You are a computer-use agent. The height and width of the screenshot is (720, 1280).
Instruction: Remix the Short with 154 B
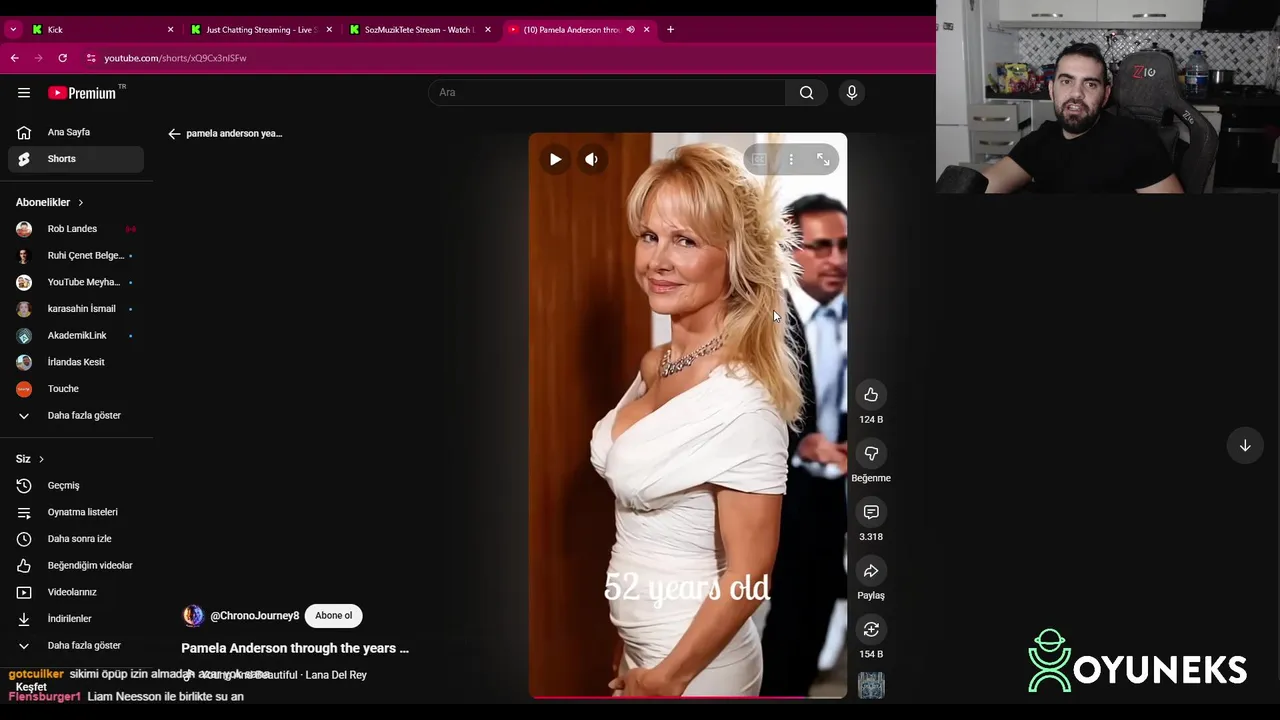[871, 629]
